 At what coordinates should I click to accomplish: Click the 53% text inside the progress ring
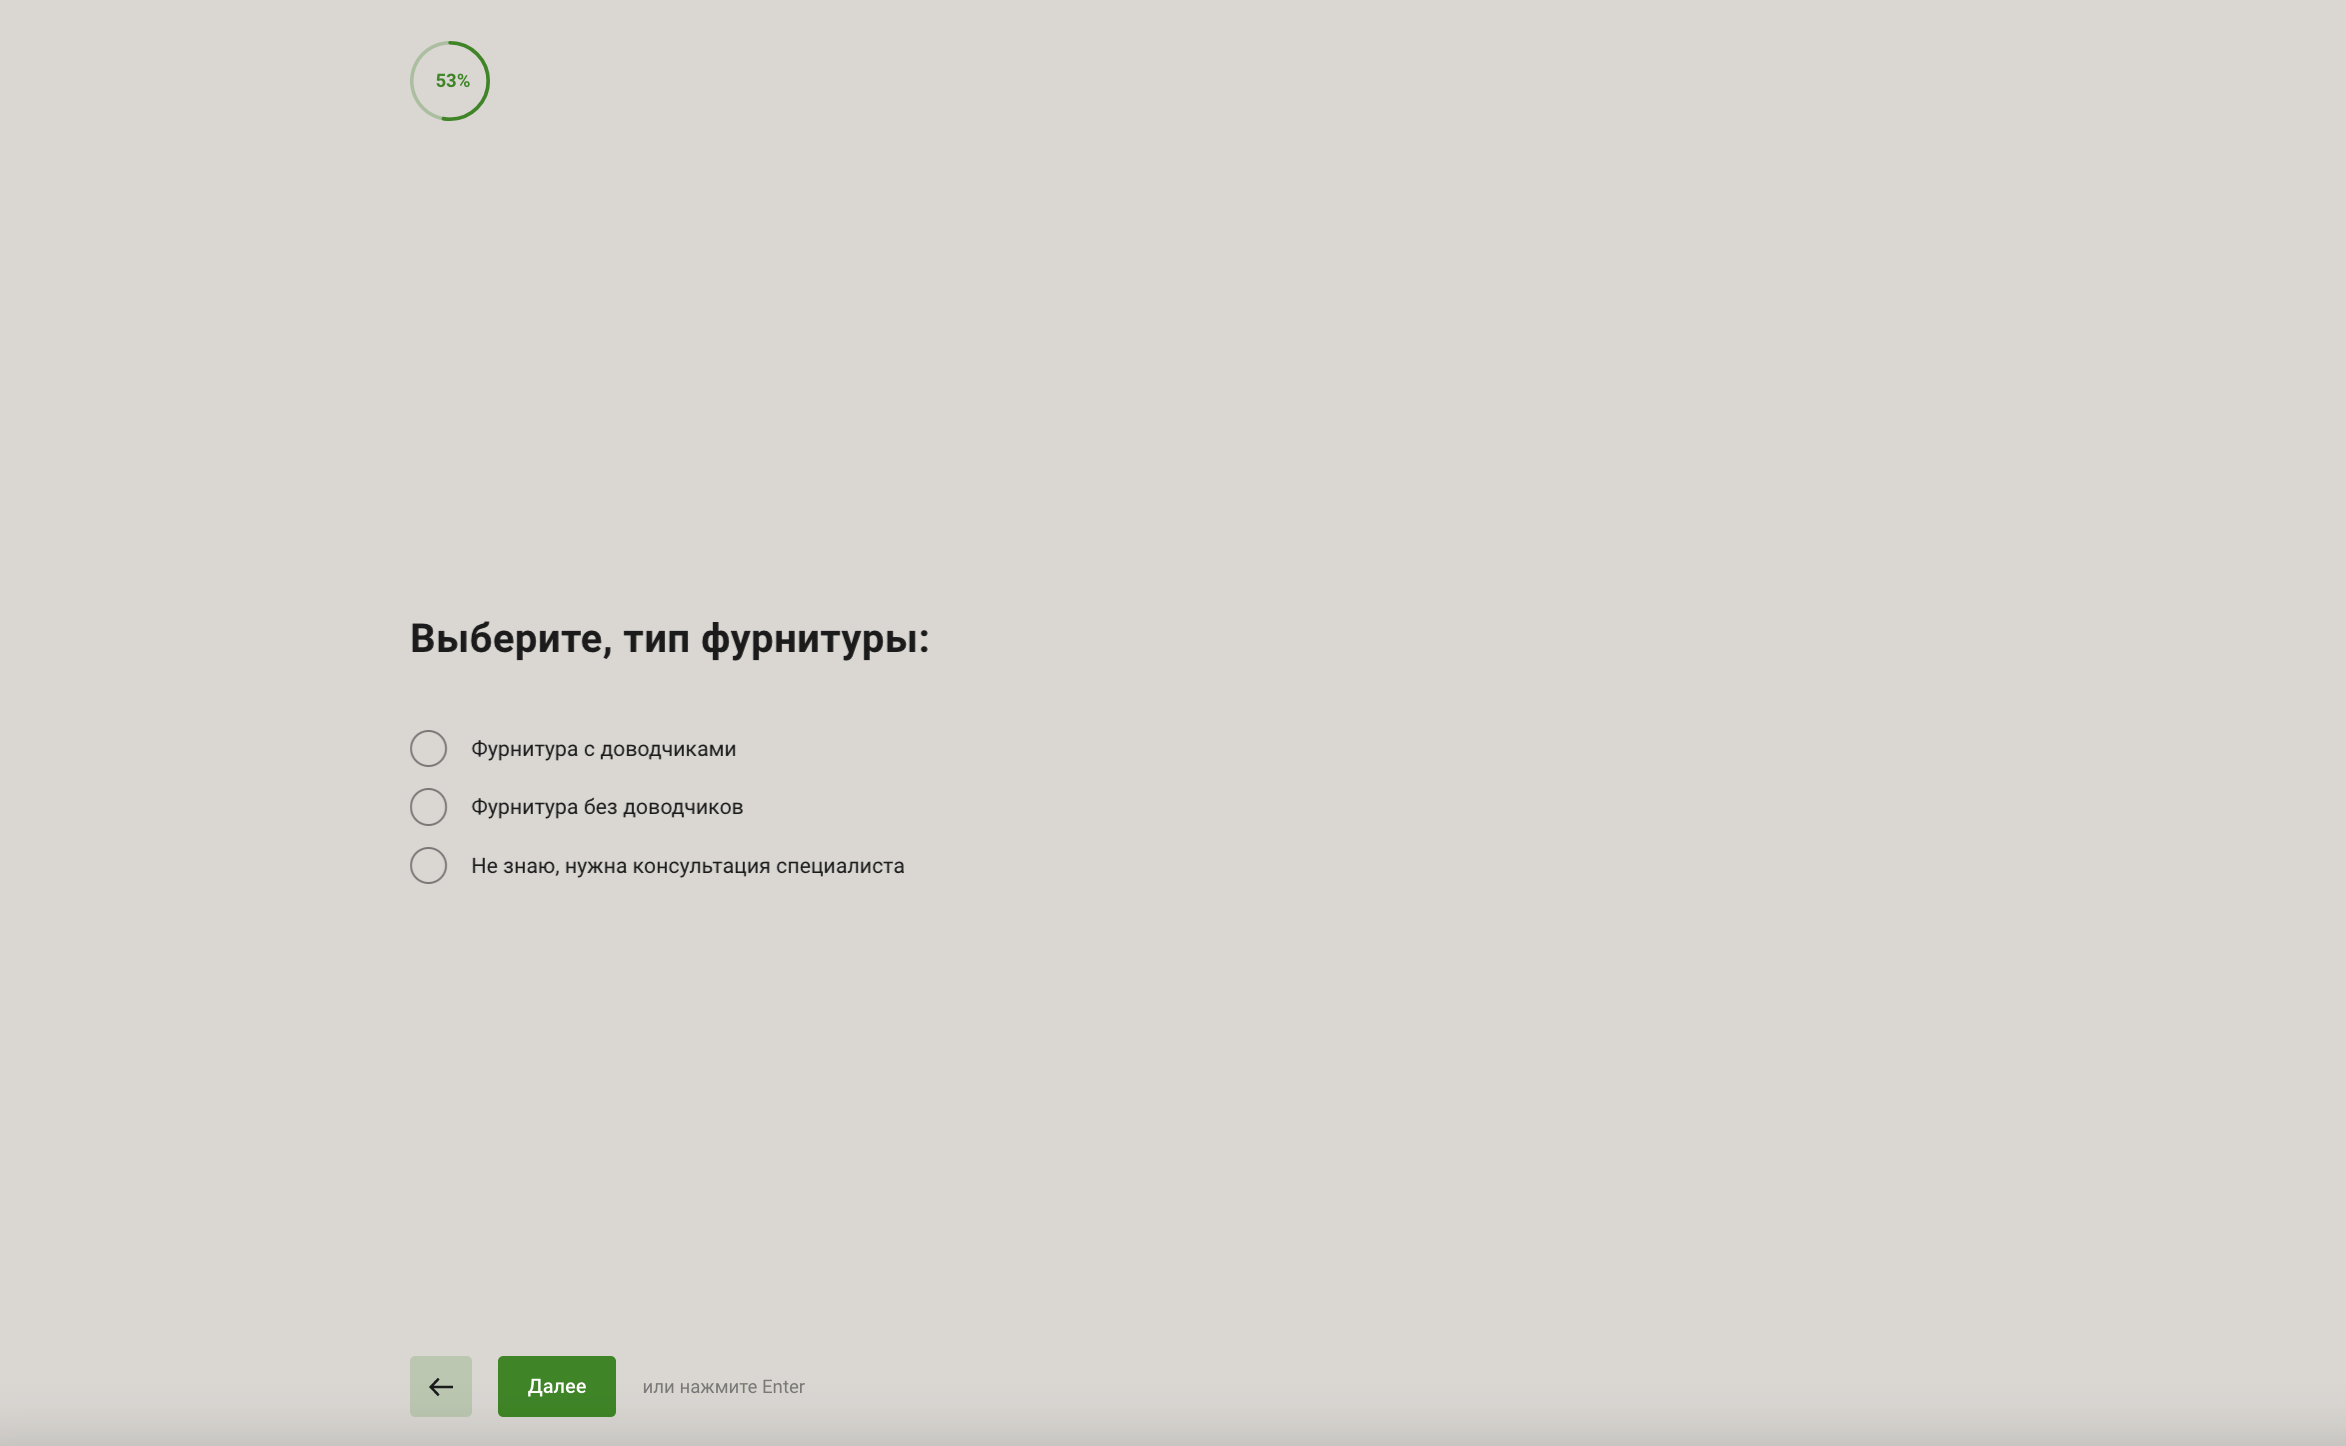pos(452,81)
